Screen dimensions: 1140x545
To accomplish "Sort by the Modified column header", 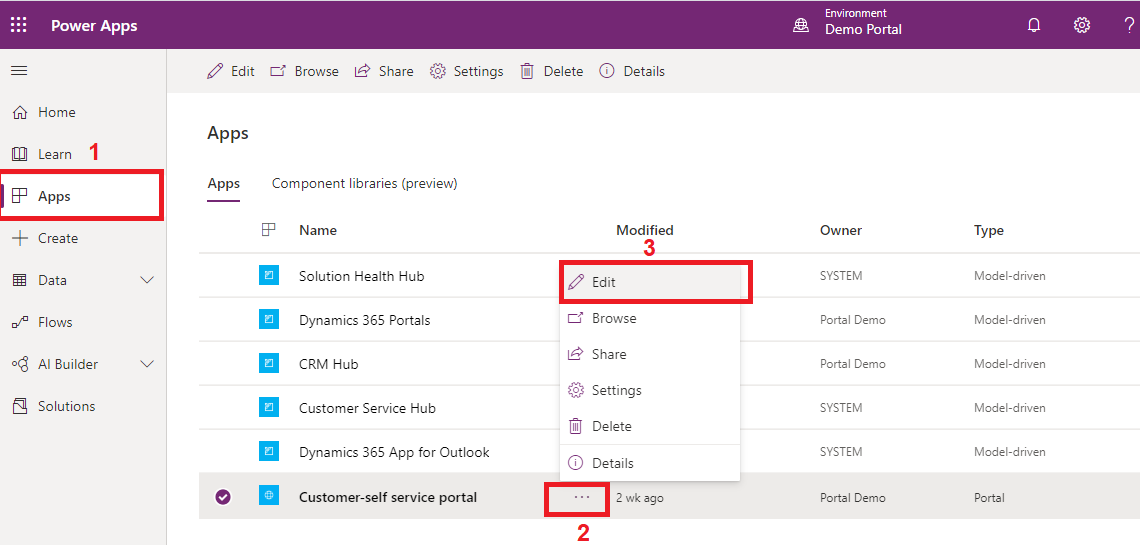I will (x=645, y=230).
